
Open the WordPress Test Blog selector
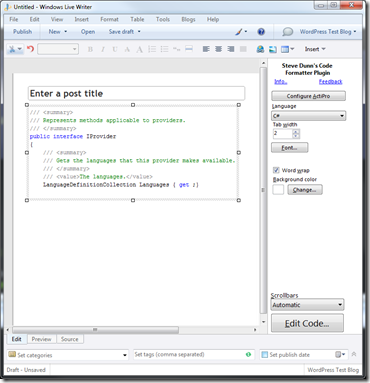coord(328,32)
